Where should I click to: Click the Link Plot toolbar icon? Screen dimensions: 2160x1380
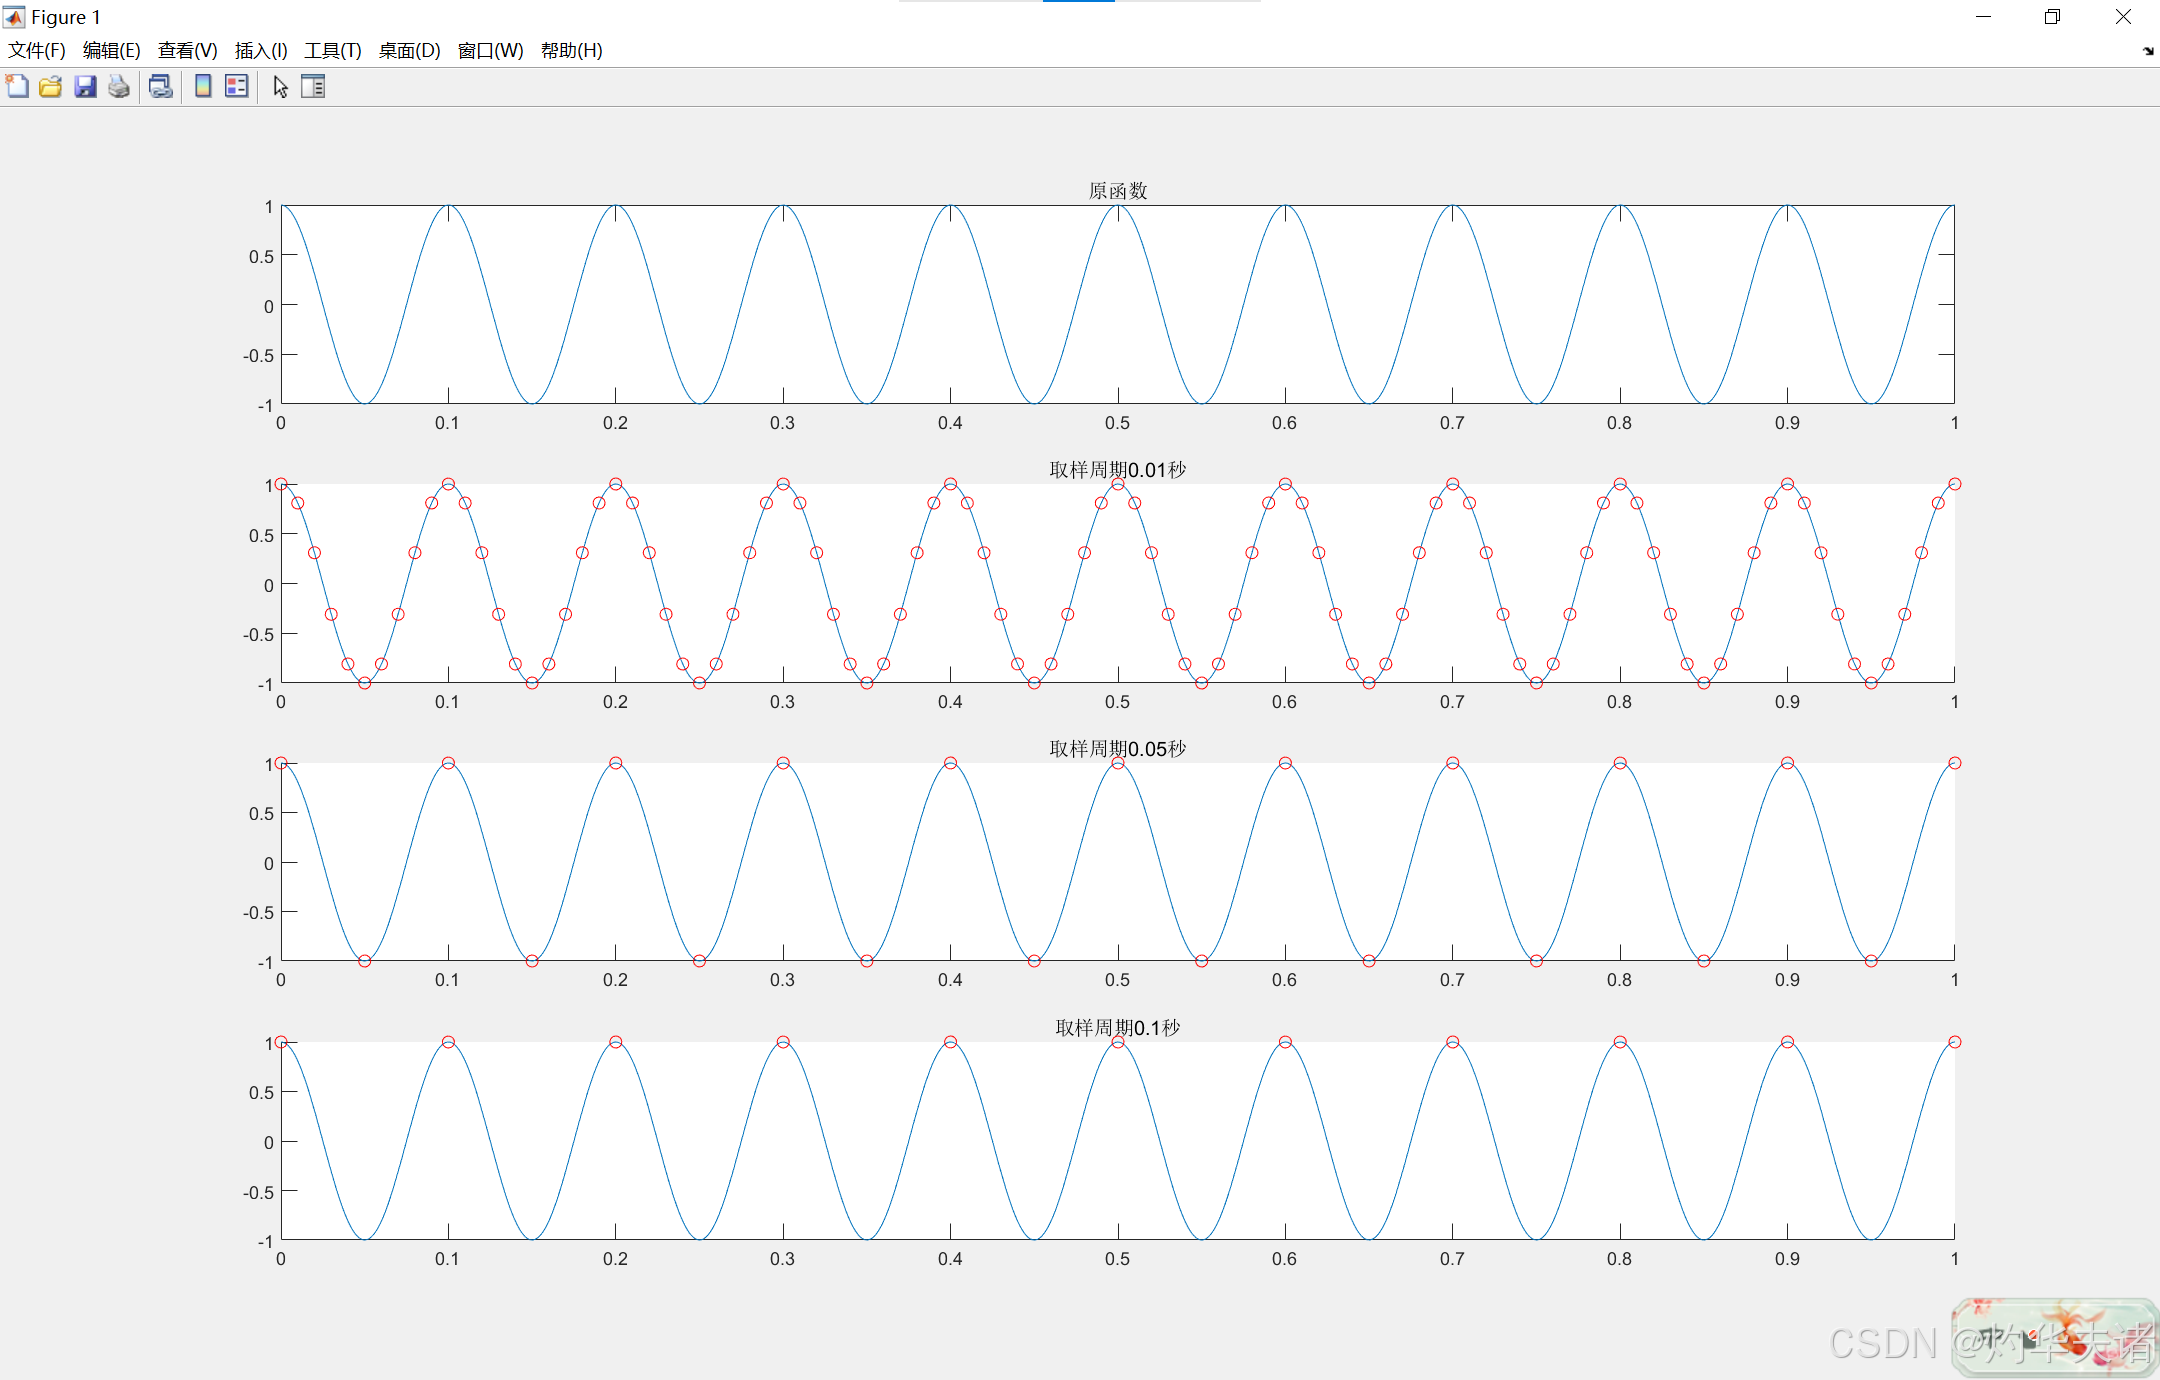coord(161,87)
